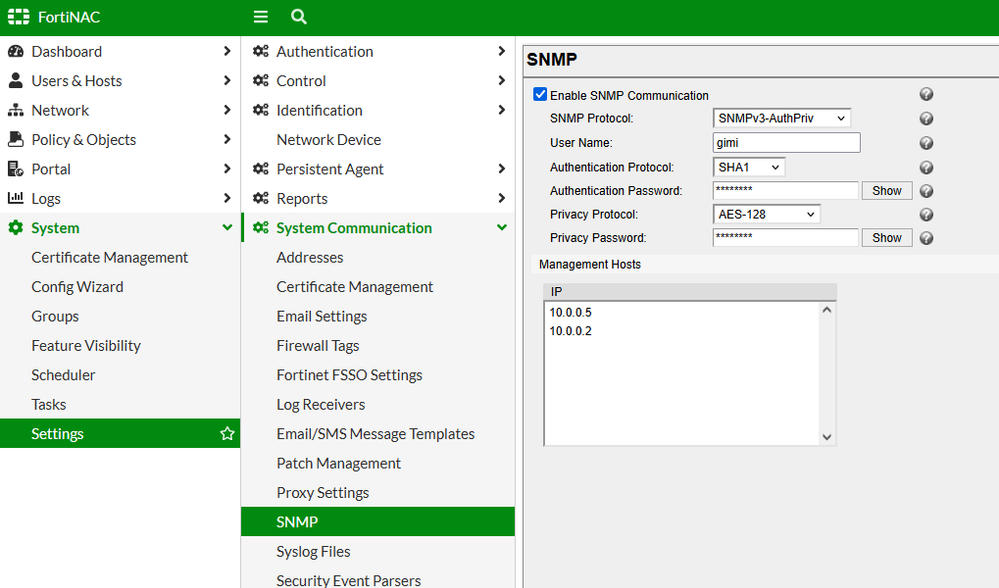
Task: Open the Authentication Protocol dropdown
Action: point(749,168)
